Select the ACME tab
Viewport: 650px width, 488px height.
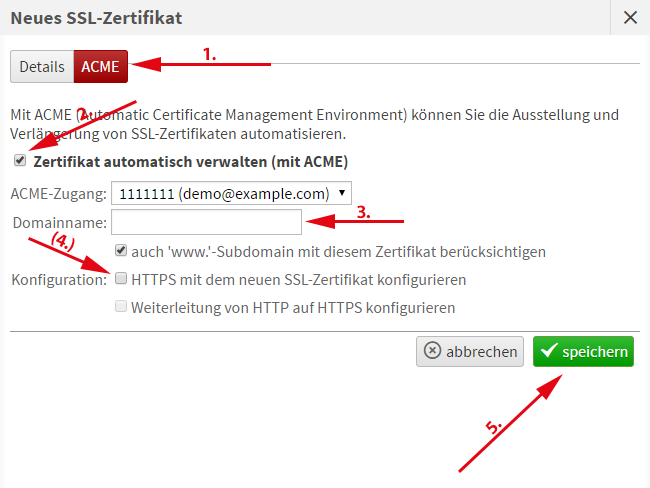click(x=100, y=67)
